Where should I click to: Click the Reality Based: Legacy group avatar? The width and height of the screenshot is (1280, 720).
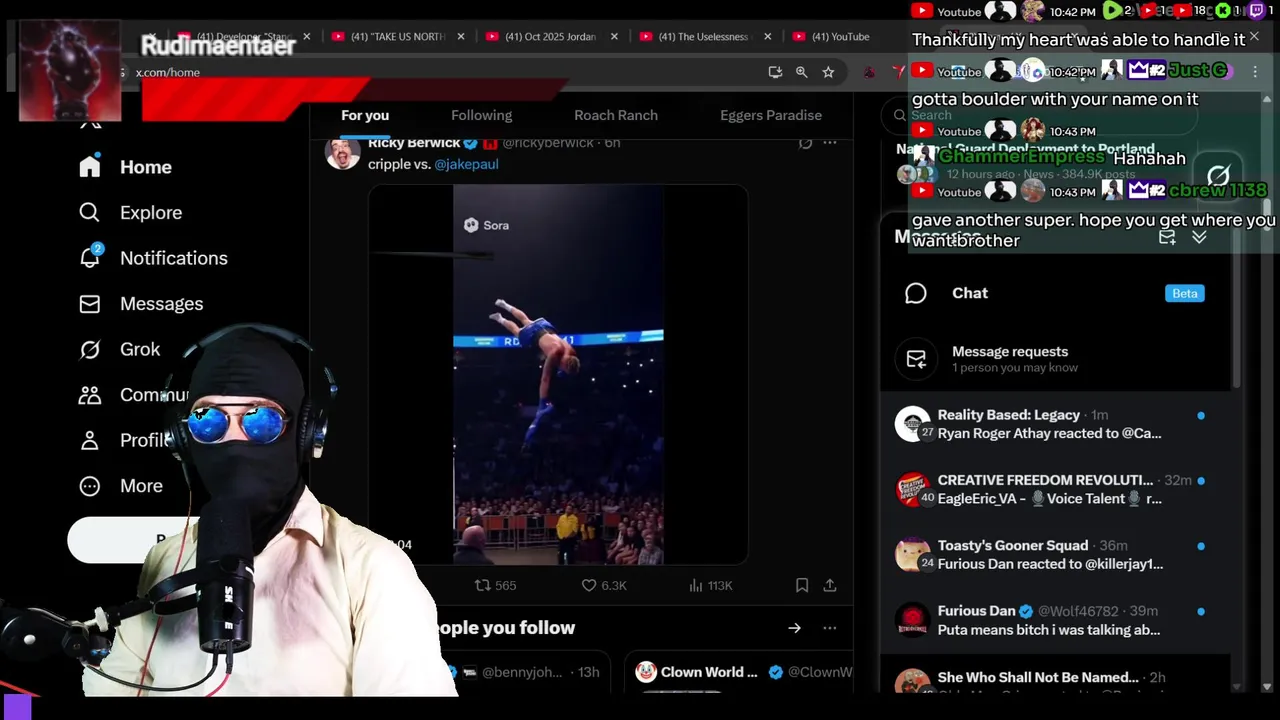tap(912, 424)
